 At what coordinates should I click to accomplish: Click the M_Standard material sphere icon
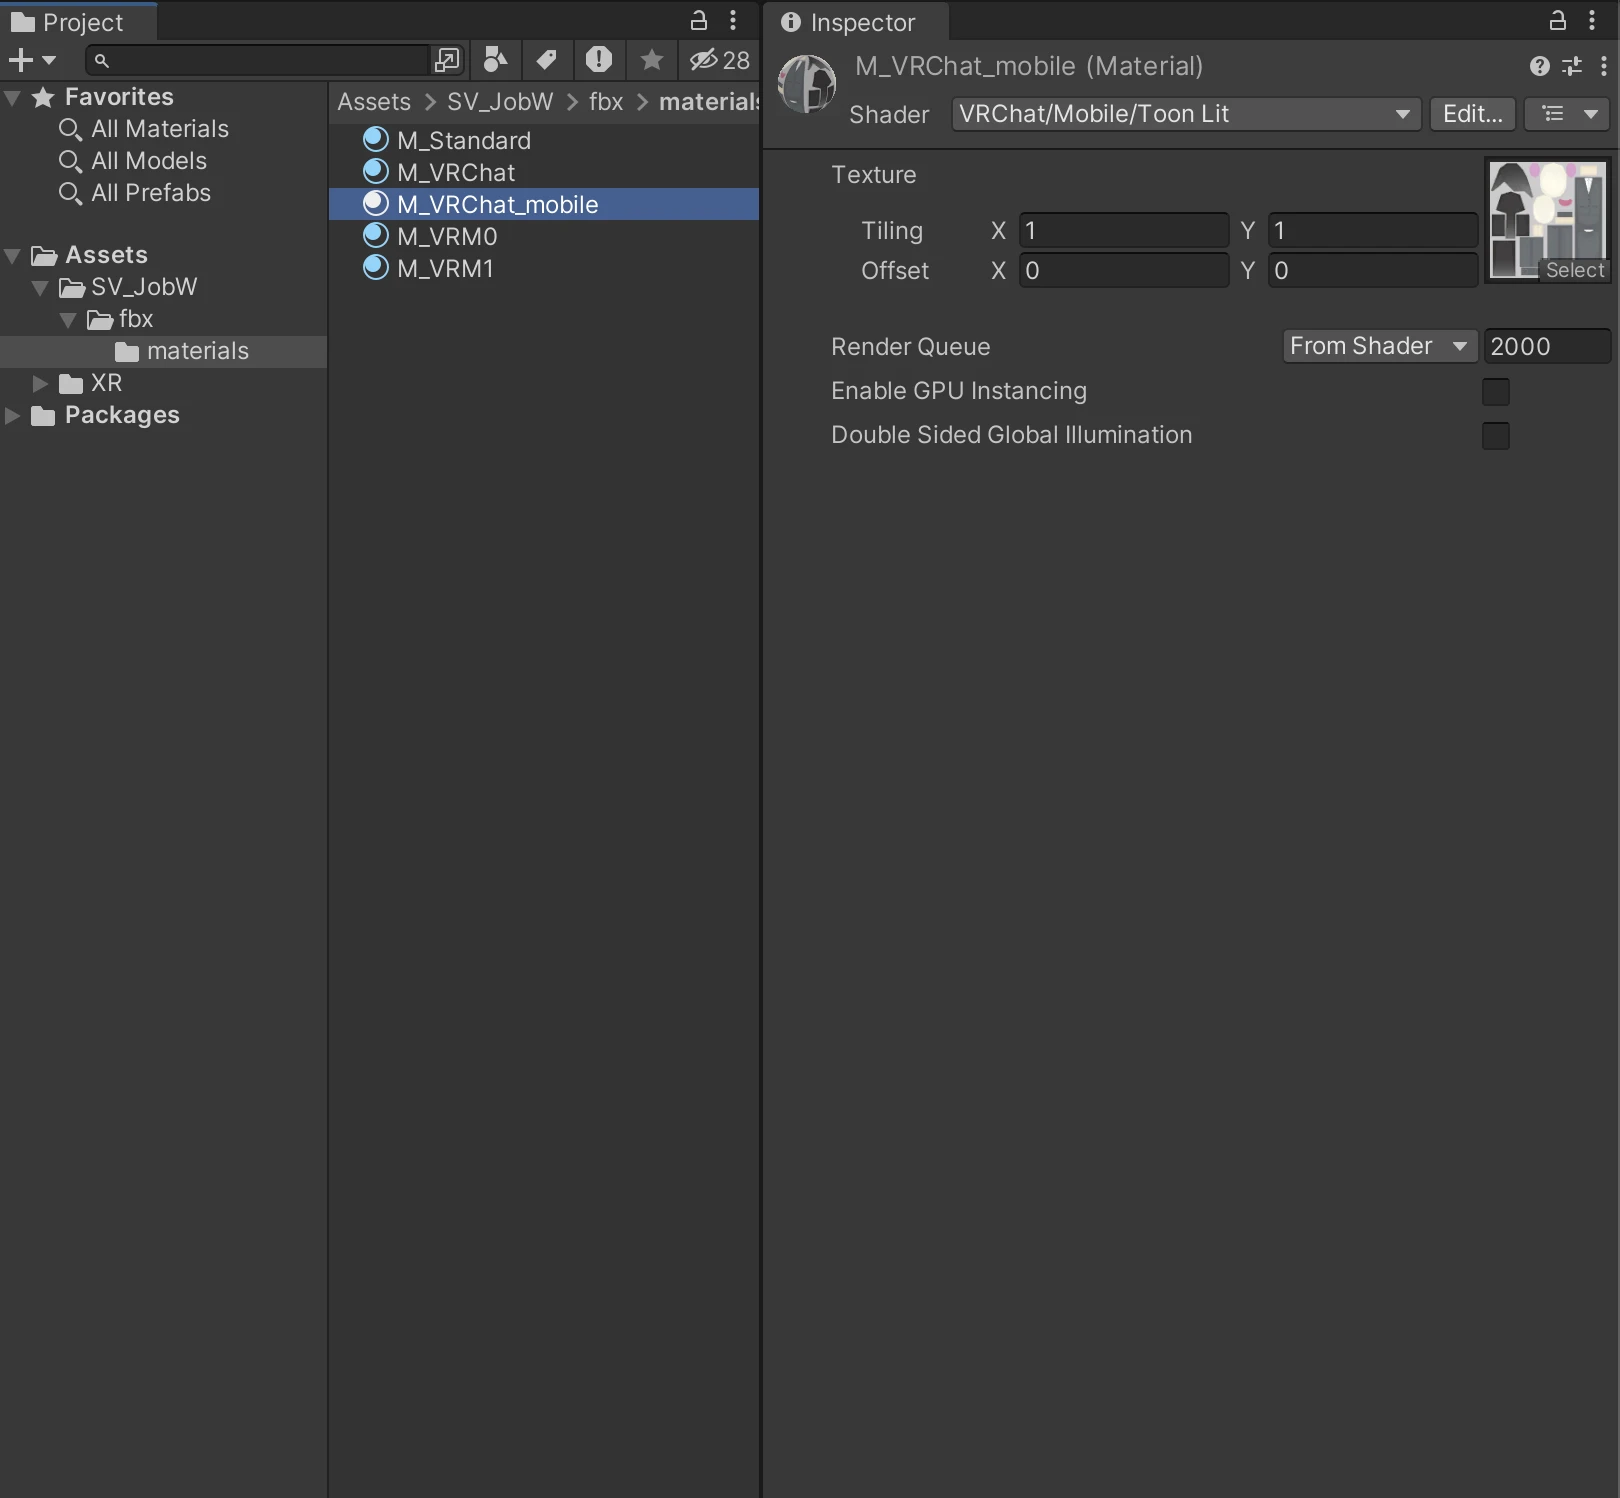click(x=376, y=139)
